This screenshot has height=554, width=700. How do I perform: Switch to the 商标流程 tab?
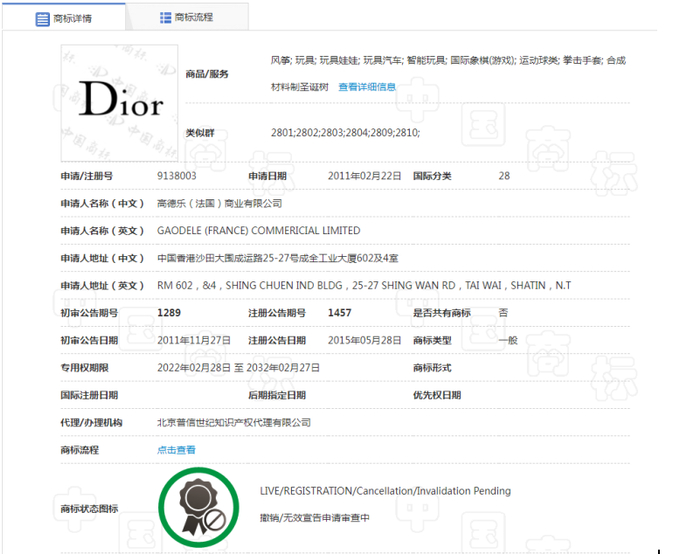click(187, 17)
